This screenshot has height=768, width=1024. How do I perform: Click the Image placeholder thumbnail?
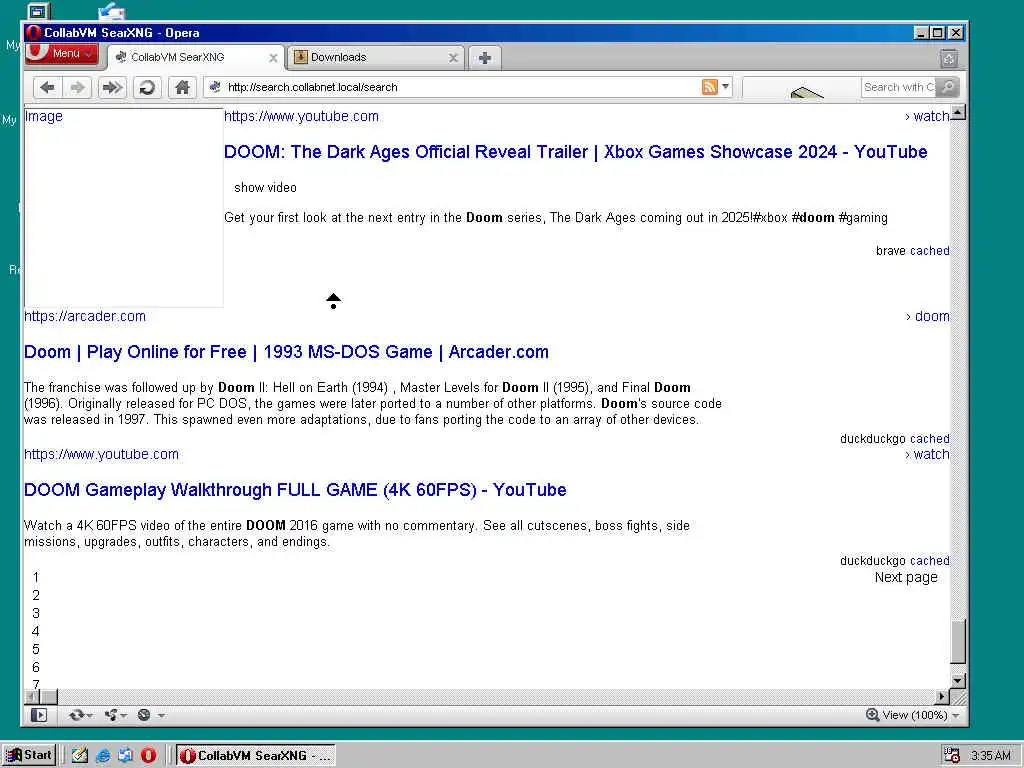point(123,208)
